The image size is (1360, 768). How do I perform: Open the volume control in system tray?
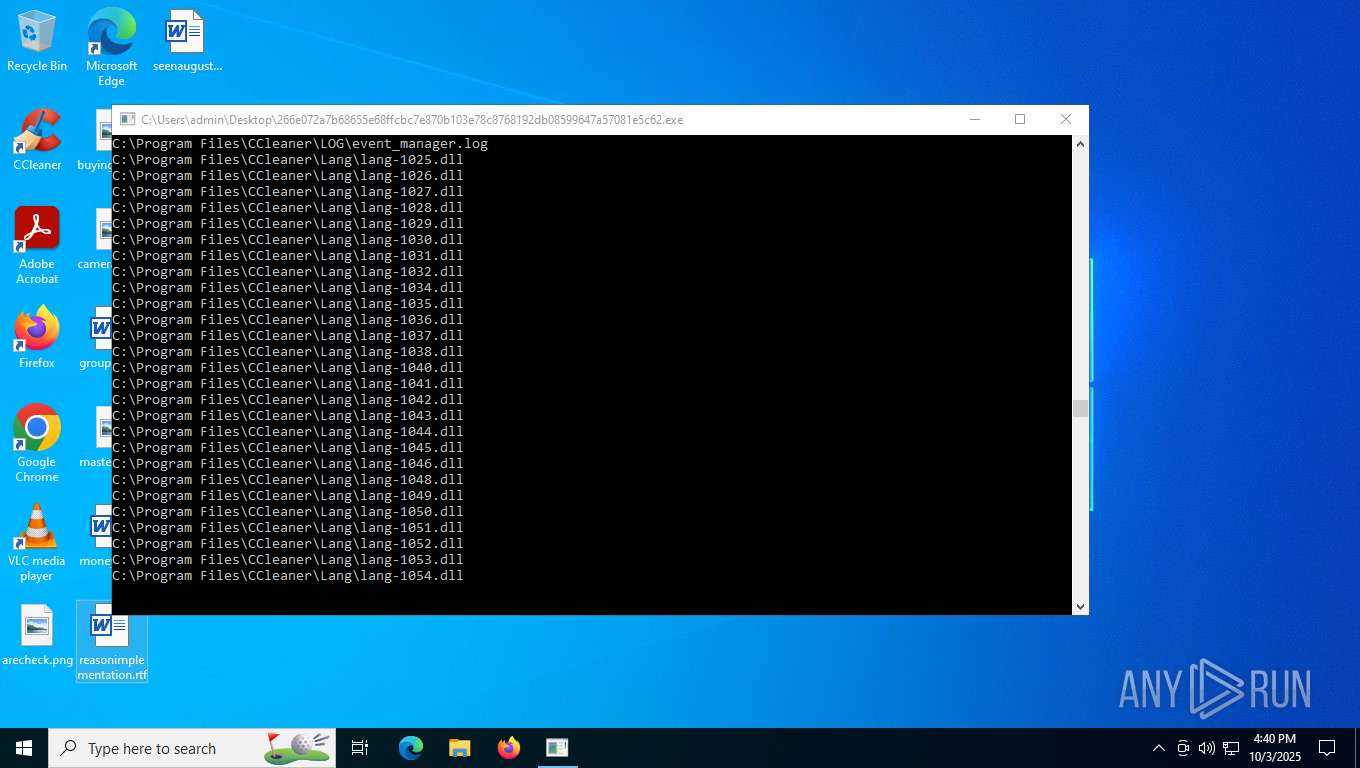click(x=1206, y=748)
